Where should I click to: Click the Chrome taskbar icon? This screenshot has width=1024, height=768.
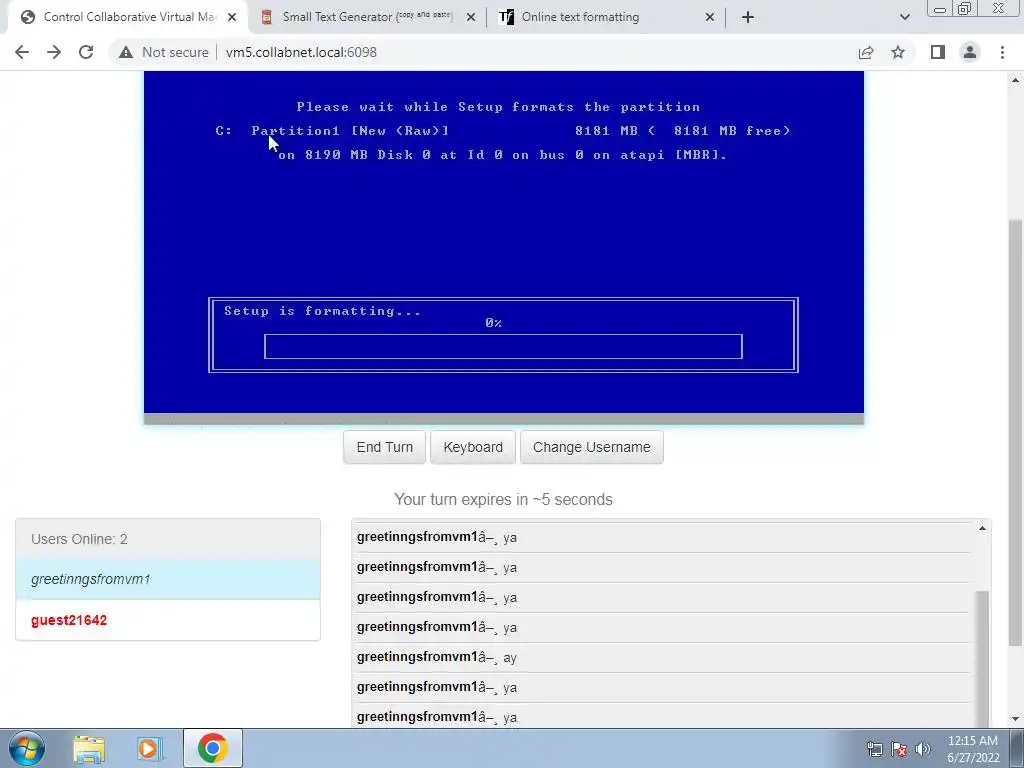212,748
